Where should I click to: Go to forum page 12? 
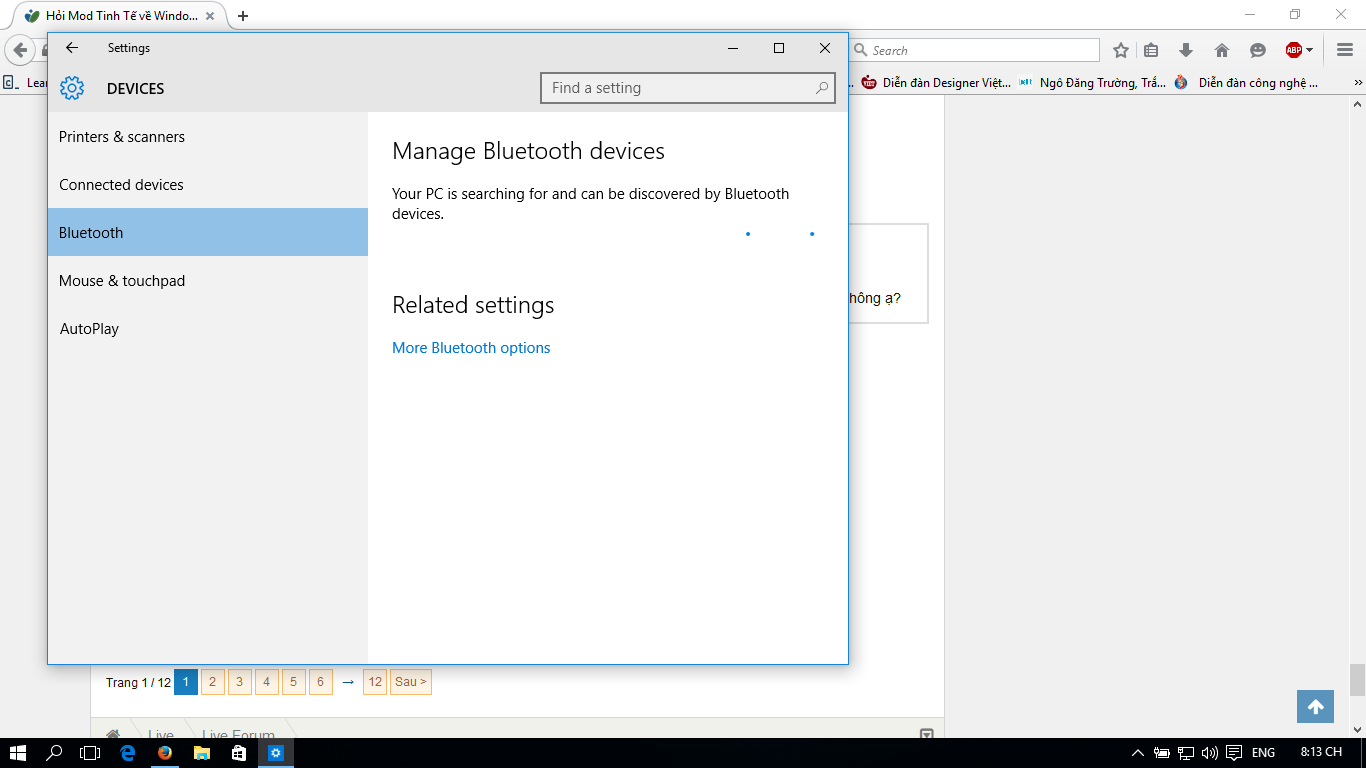click(x=375, y=682)
